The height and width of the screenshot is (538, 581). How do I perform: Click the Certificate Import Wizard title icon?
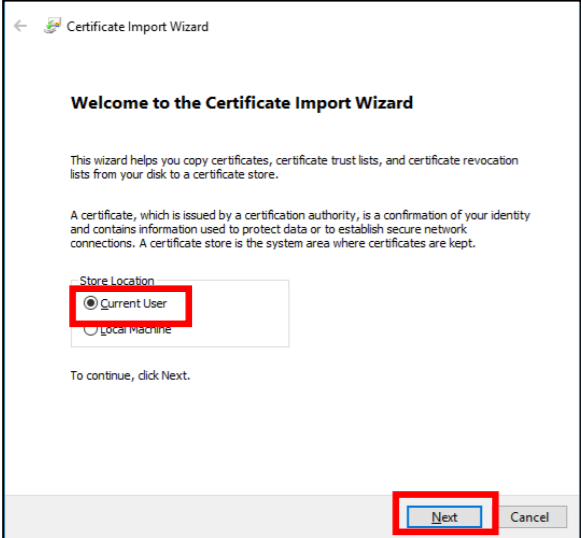pyautogui.click(x=52, y=26)
